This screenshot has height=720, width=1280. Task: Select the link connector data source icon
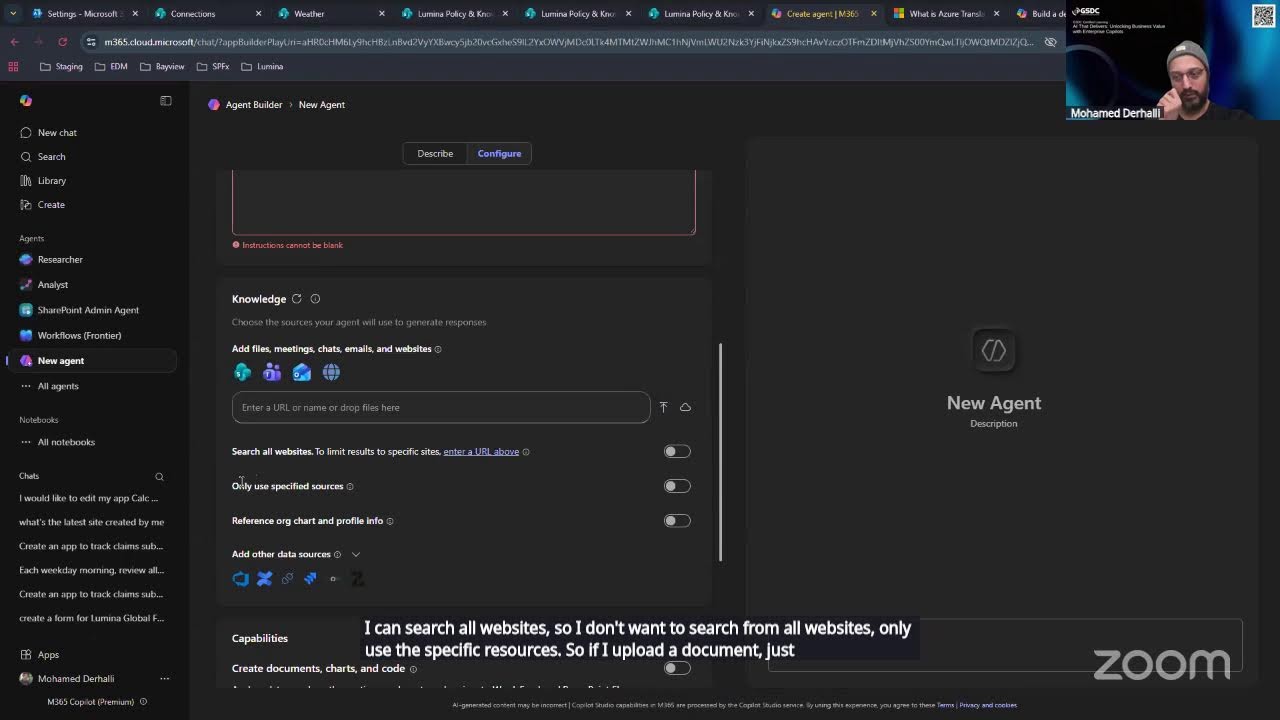(x=287, y=578)
